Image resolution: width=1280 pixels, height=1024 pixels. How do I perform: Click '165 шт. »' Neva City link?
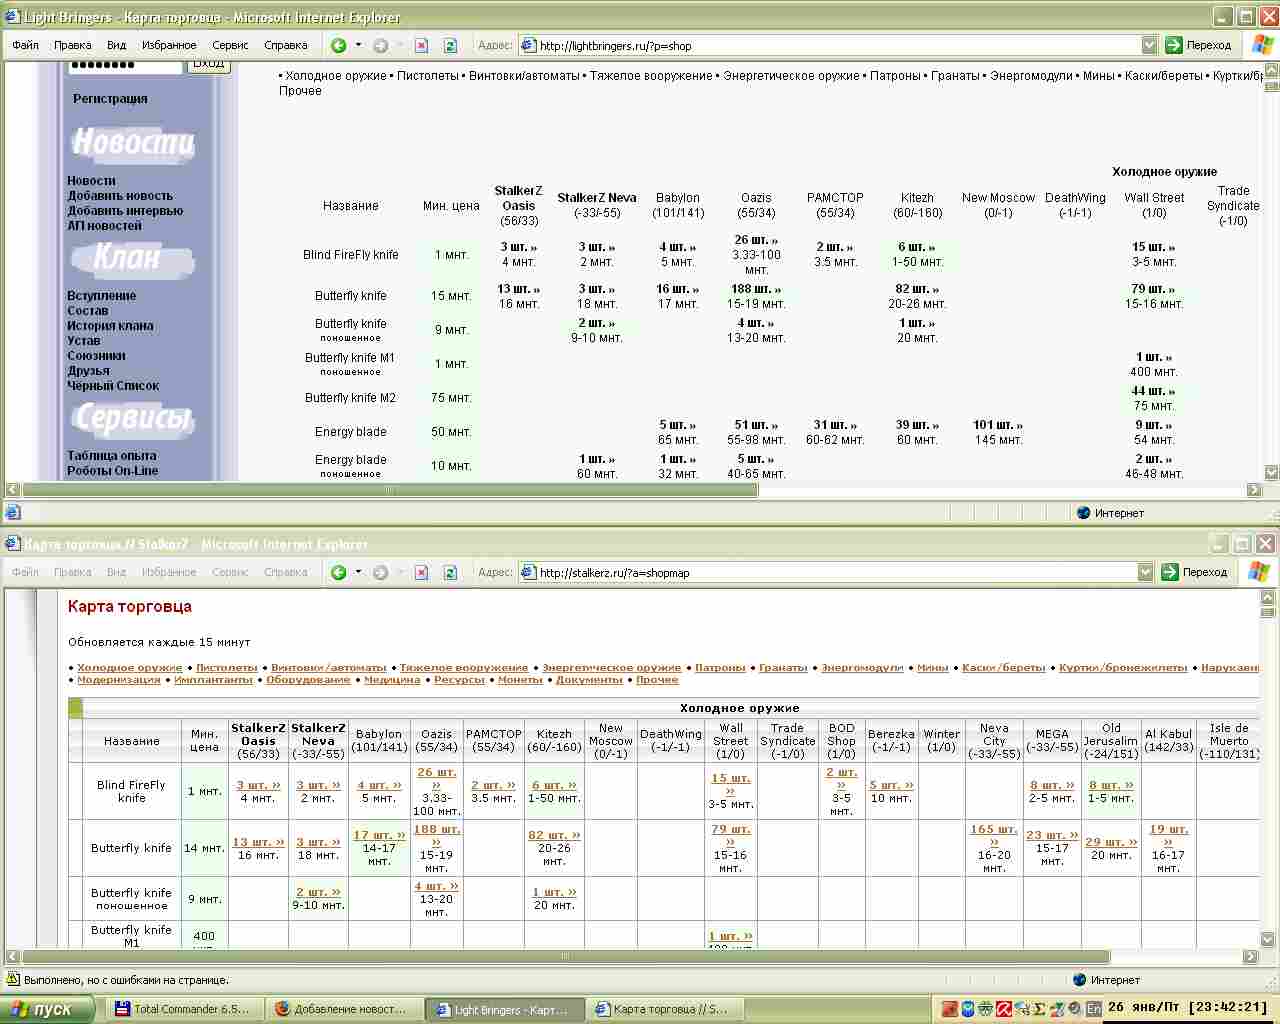point(993,835)
